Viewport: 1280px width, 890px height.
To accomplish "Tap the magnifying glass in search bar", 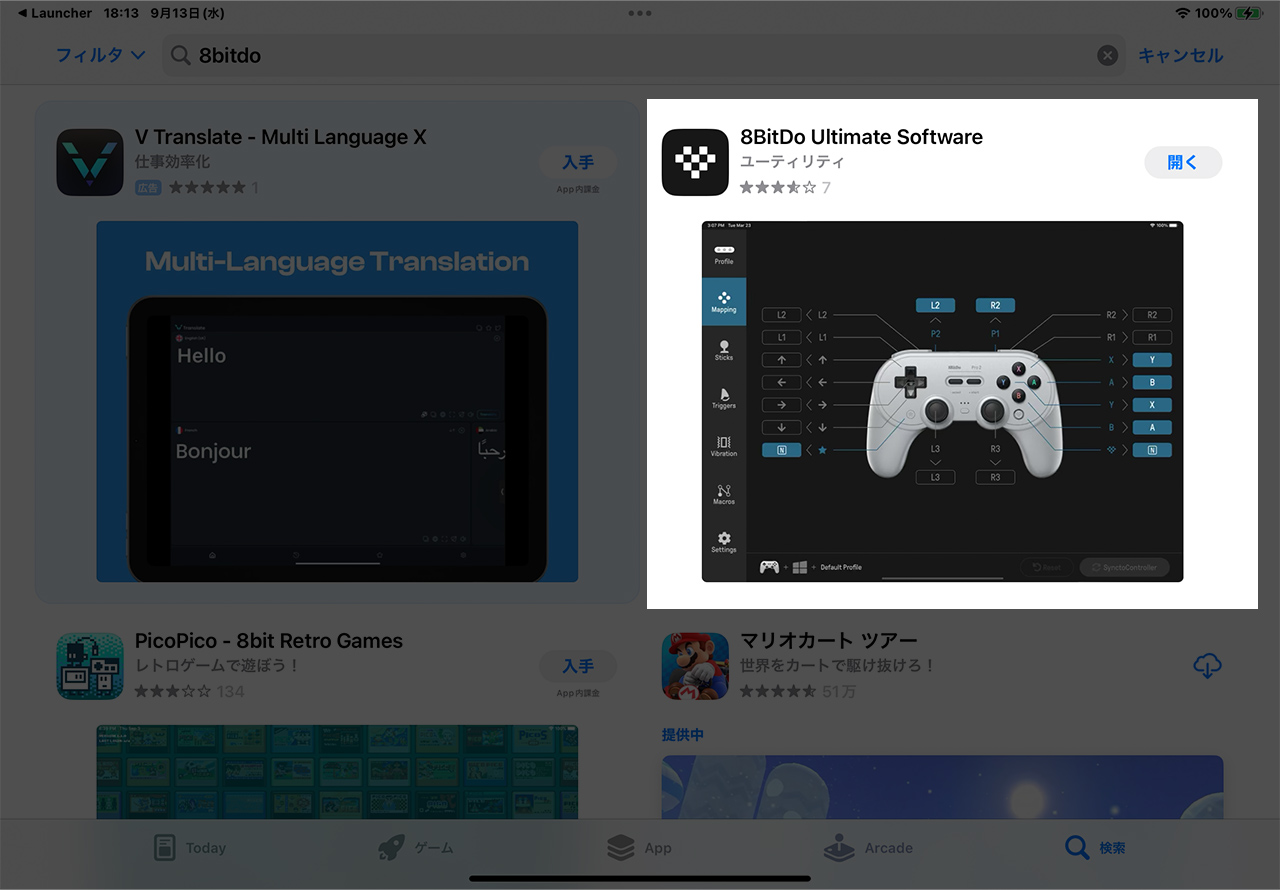I will (x=181, y=56).
